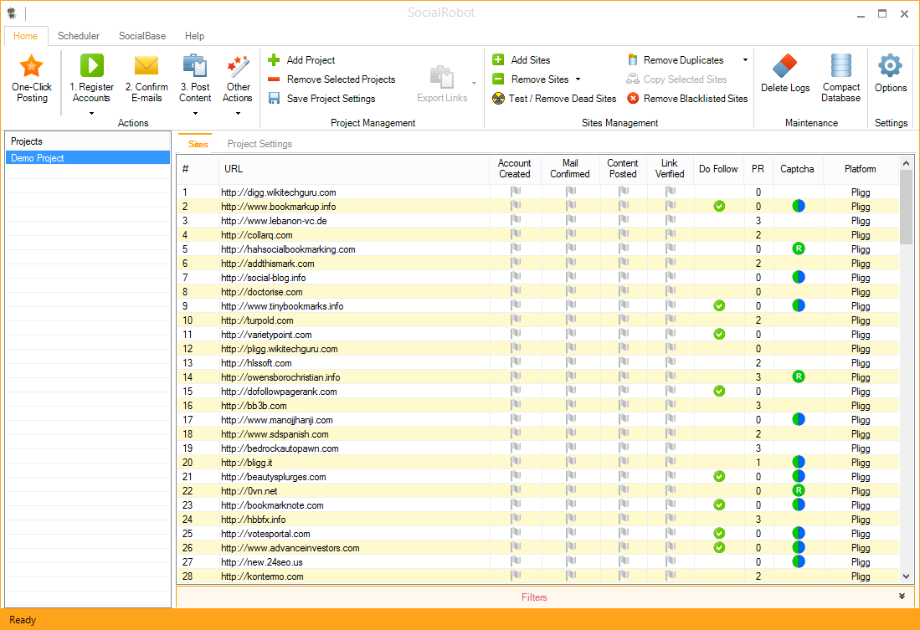This screenshot has height=630, width=920.
Task: Select row http://votesportal.com
Action: point(537,533)
